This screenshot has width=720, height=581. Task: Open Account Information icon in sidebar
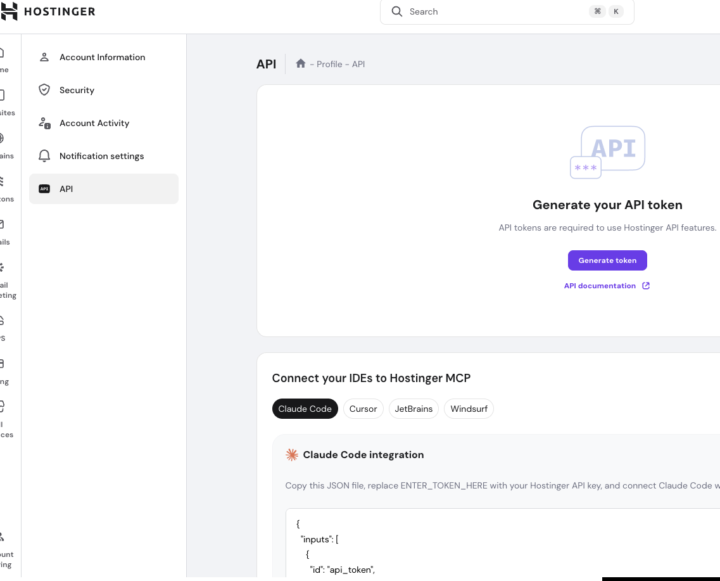point(44,57)
